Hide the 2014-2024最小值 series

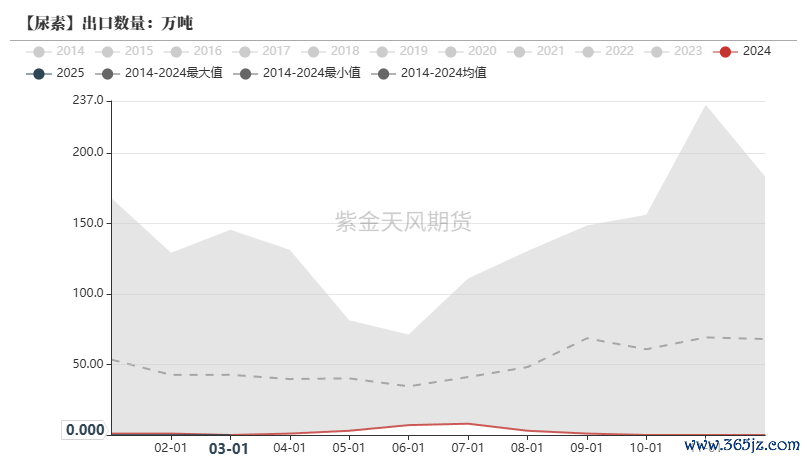pos(246,73)
